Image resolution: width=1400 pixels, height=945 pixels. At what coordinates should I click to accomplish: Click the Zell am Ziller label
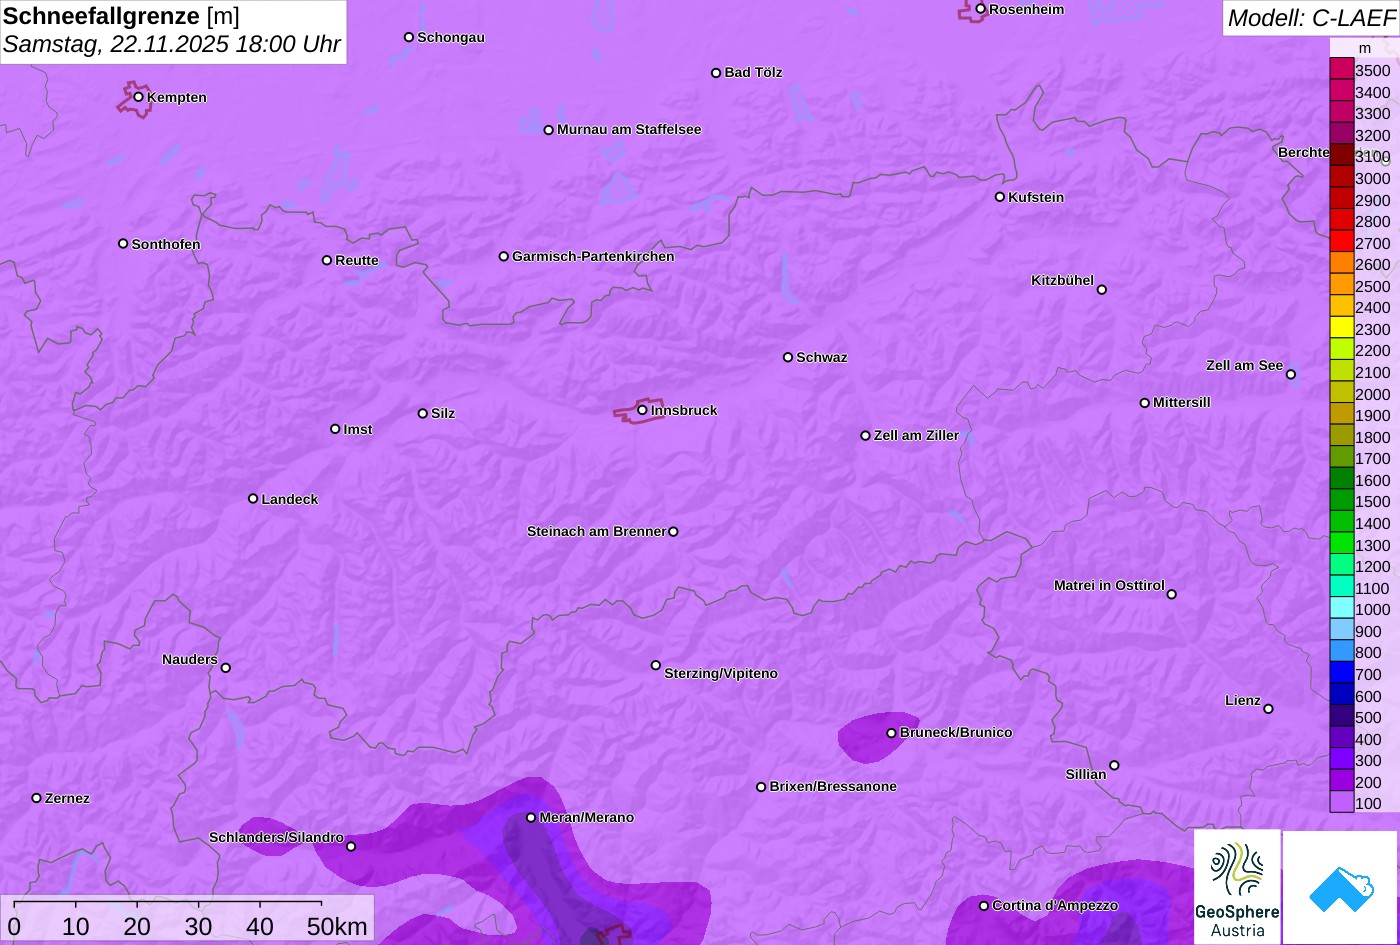[916, 436]
